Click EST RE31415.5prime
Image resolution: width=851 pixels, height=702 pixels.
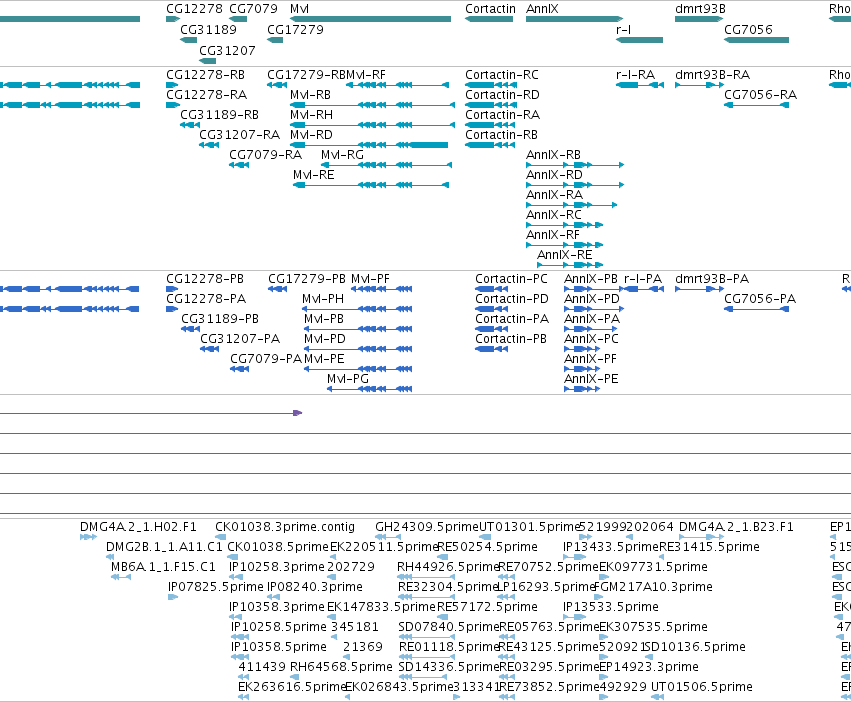pos(662,557)
